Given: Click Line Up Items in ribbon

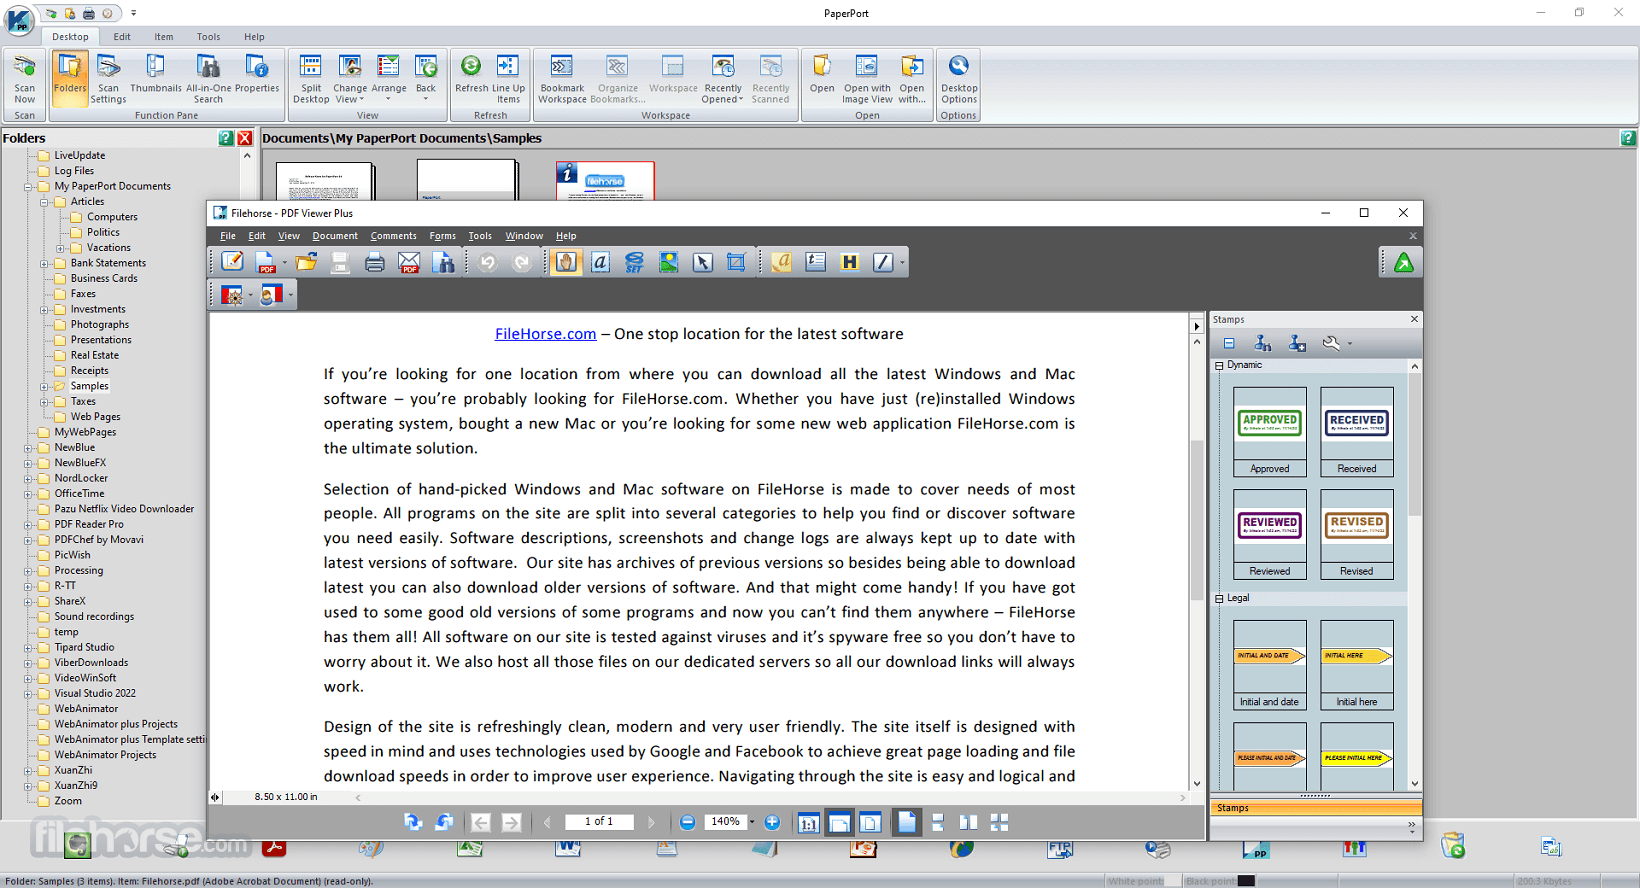Looking at the screenshot, I should coord(508,78).
